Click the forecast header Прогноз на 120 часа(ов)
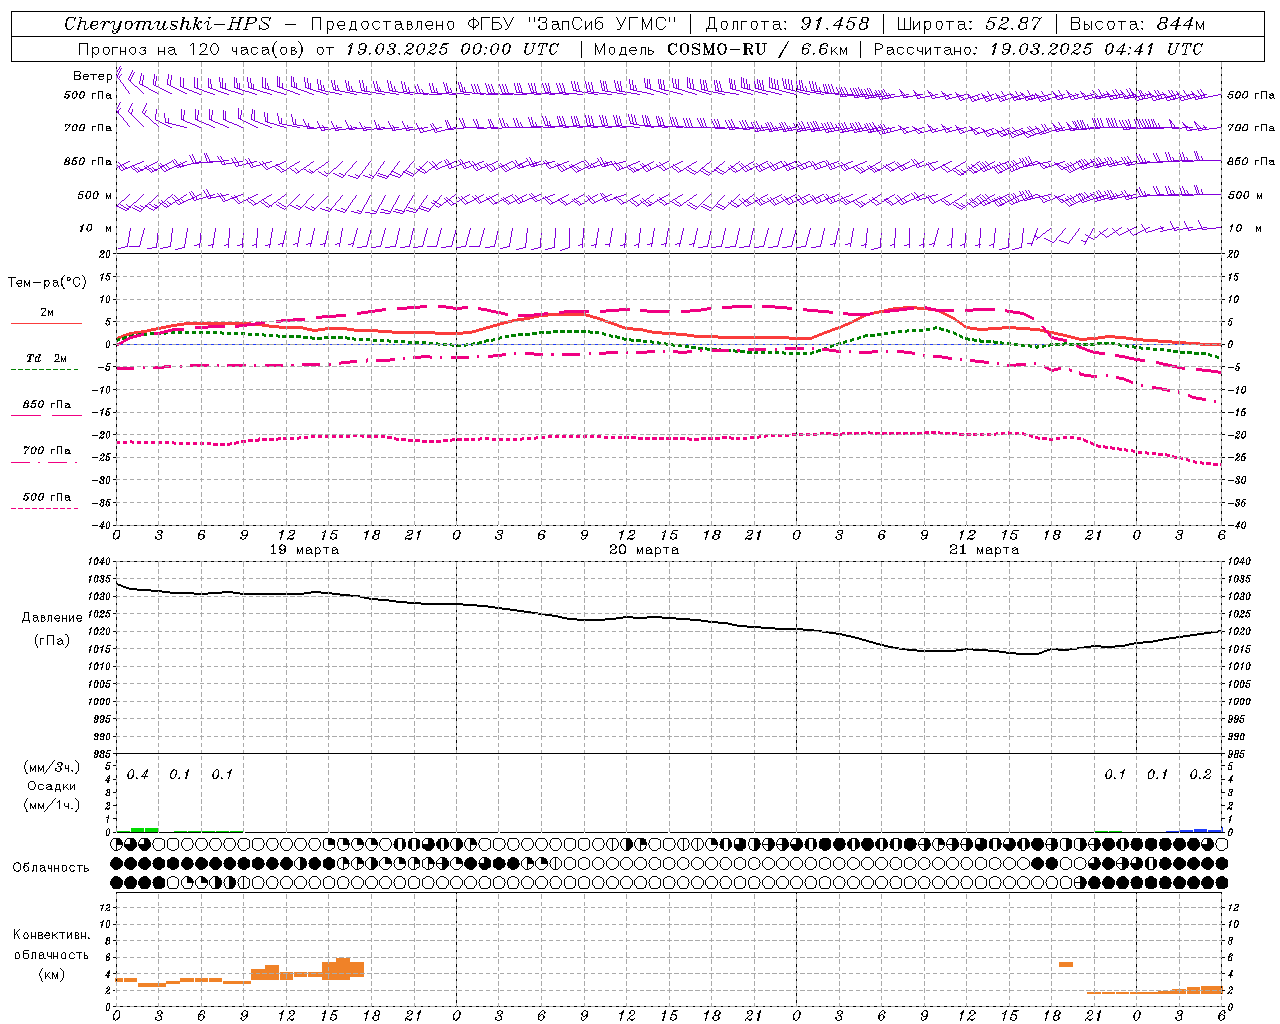1280x1024 pixels. click(191, 49)
